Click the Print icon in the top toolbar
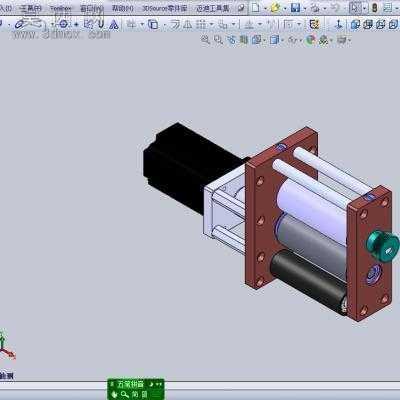 point(315,8)
